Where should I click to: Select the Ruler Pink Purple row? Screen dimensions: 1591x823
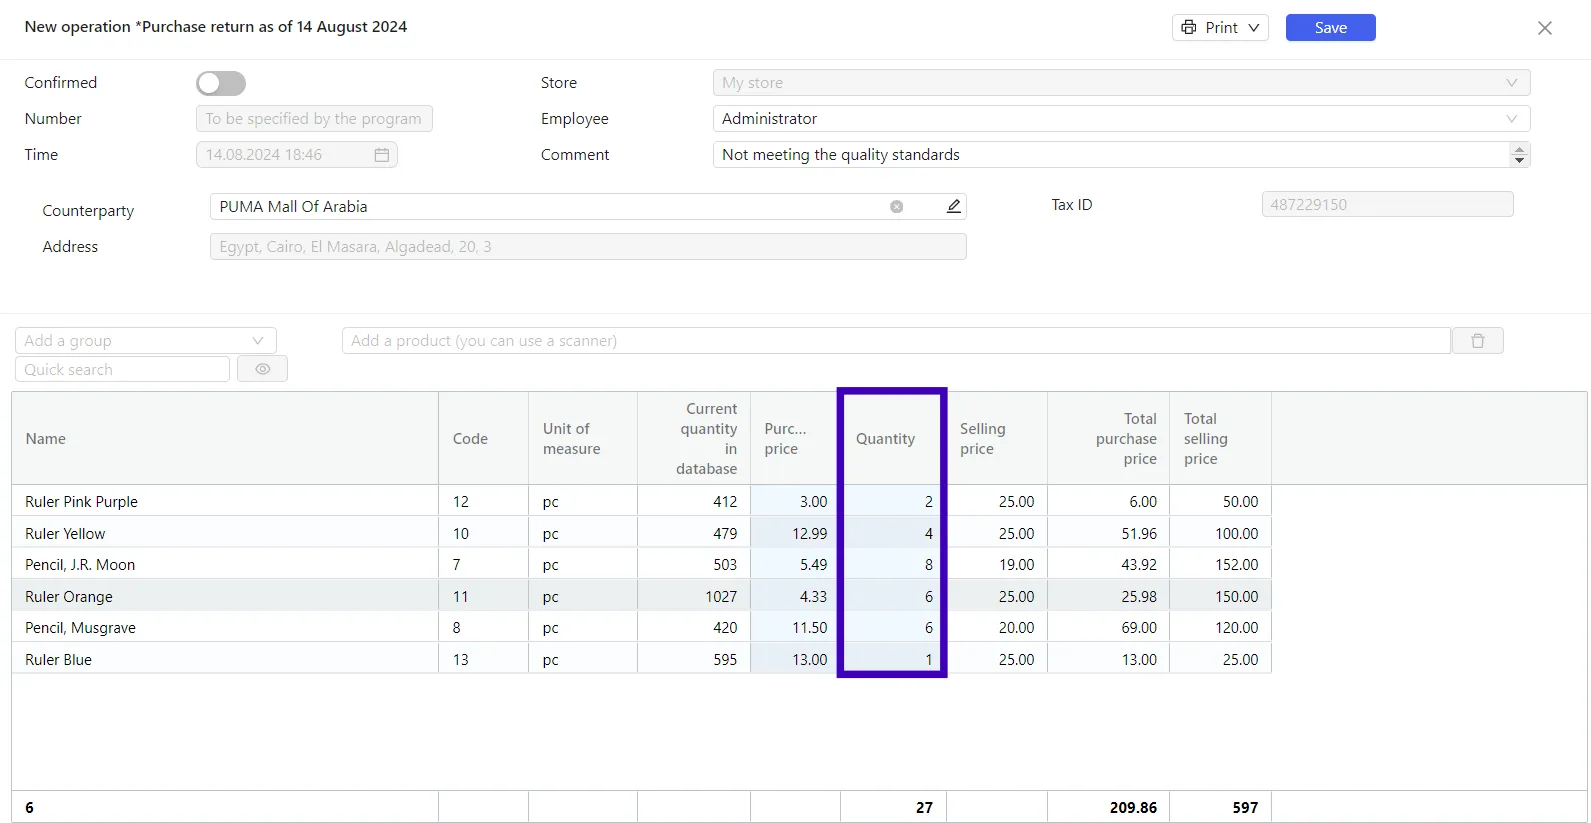click(x=641, y=502)
